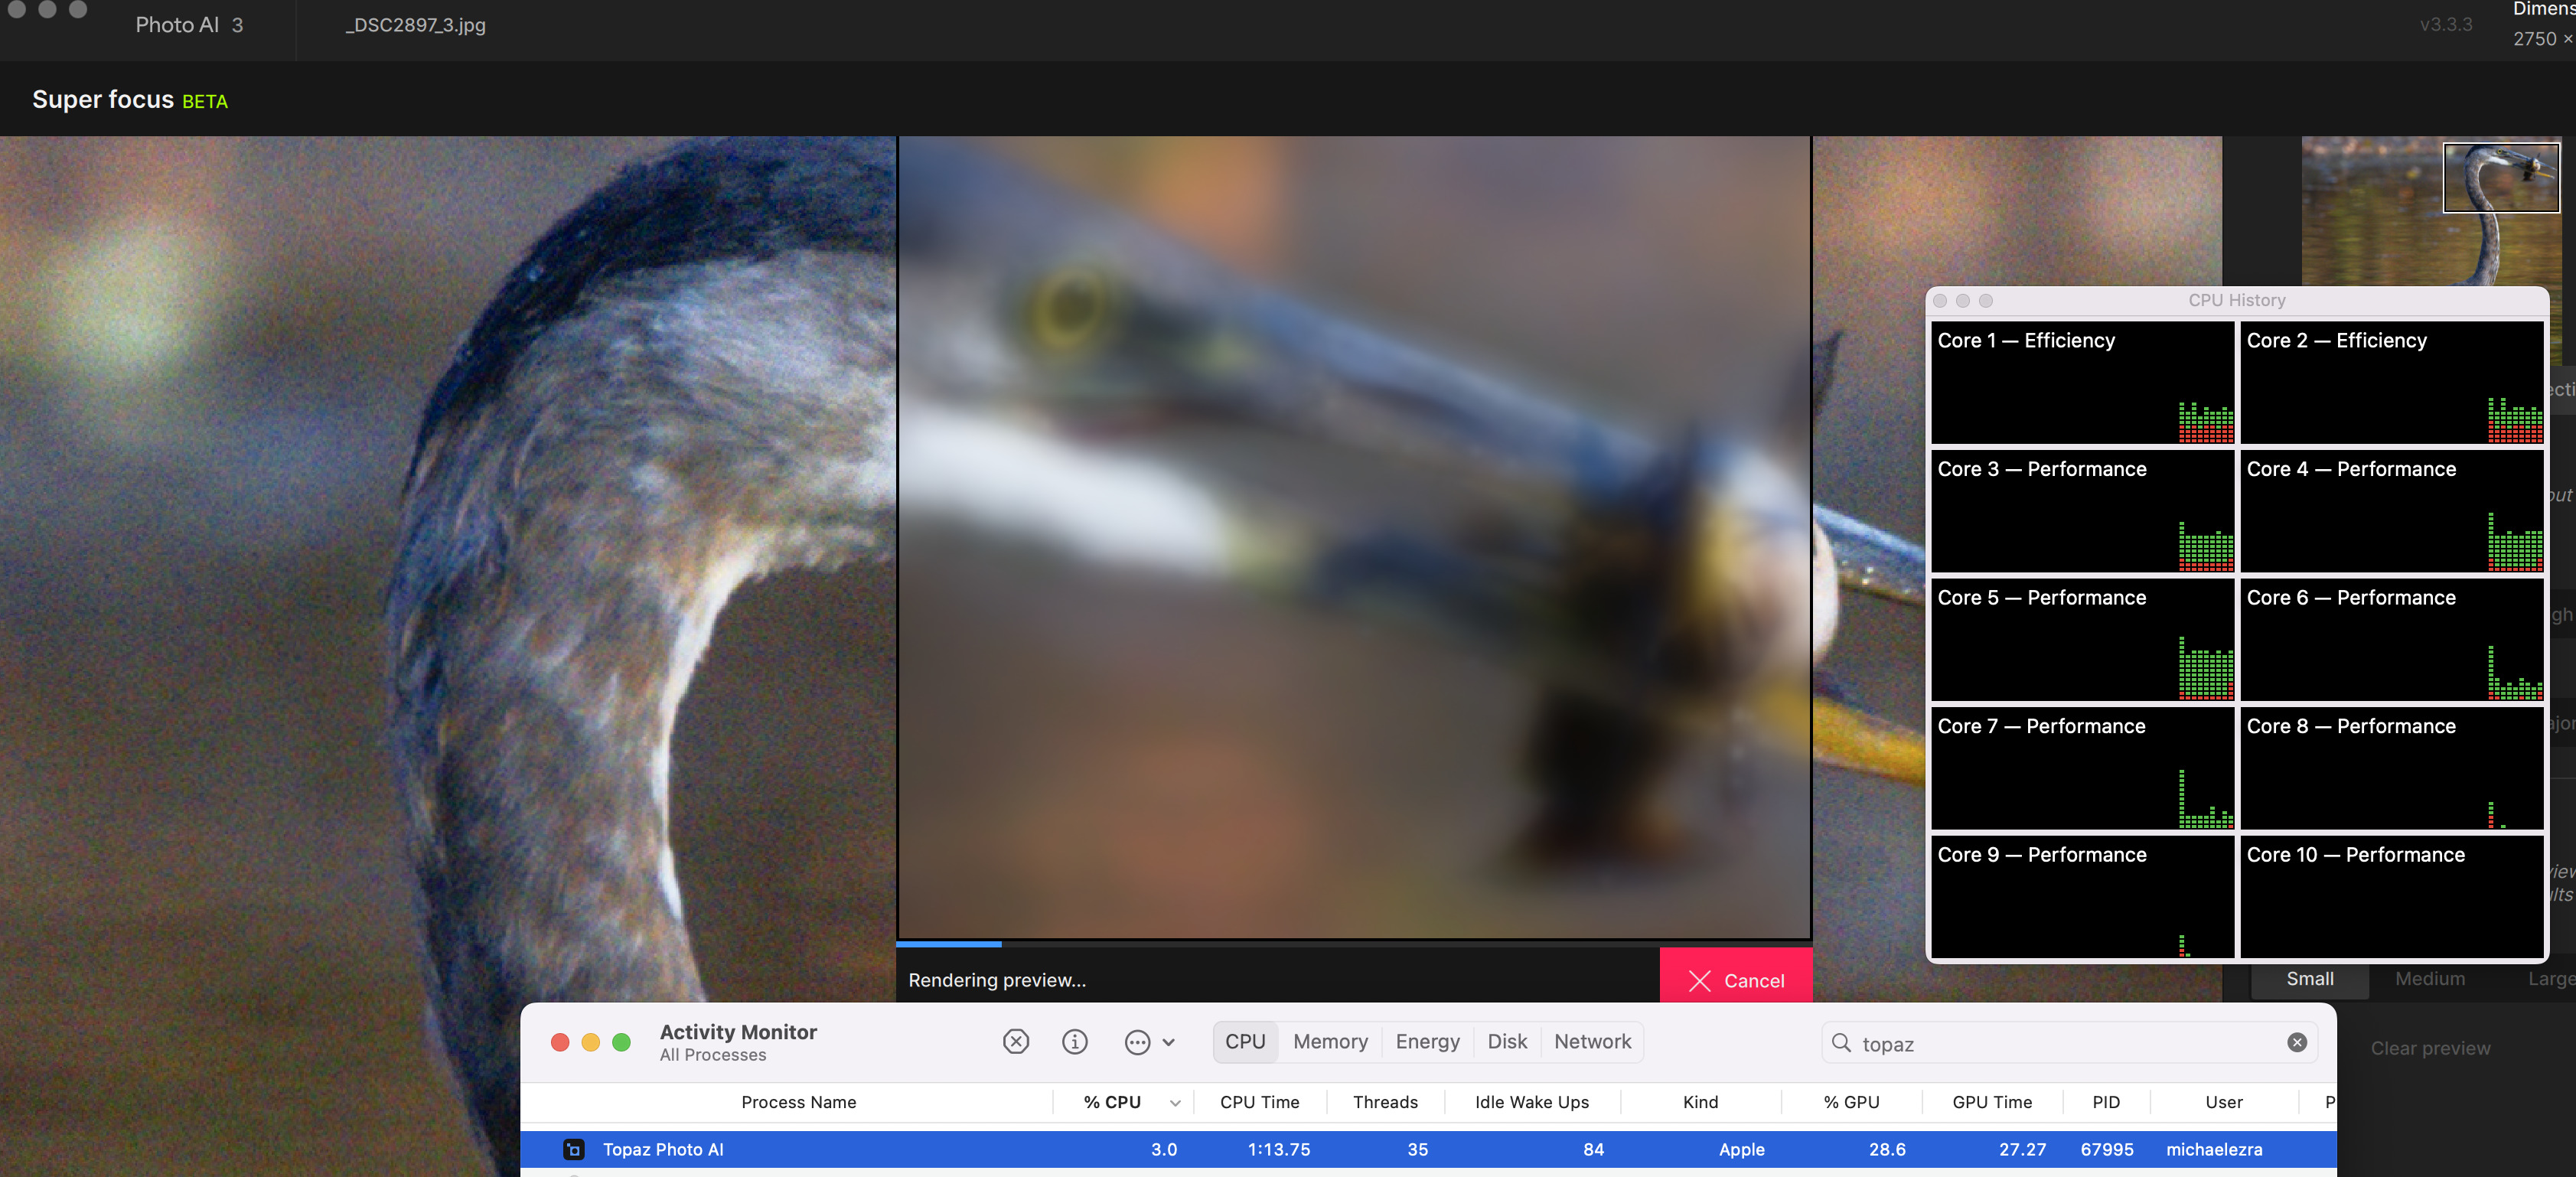This screenshot has height=1177, width=2576.
Task: Click the search magnifier icon
Action: coord(1840,1043)
